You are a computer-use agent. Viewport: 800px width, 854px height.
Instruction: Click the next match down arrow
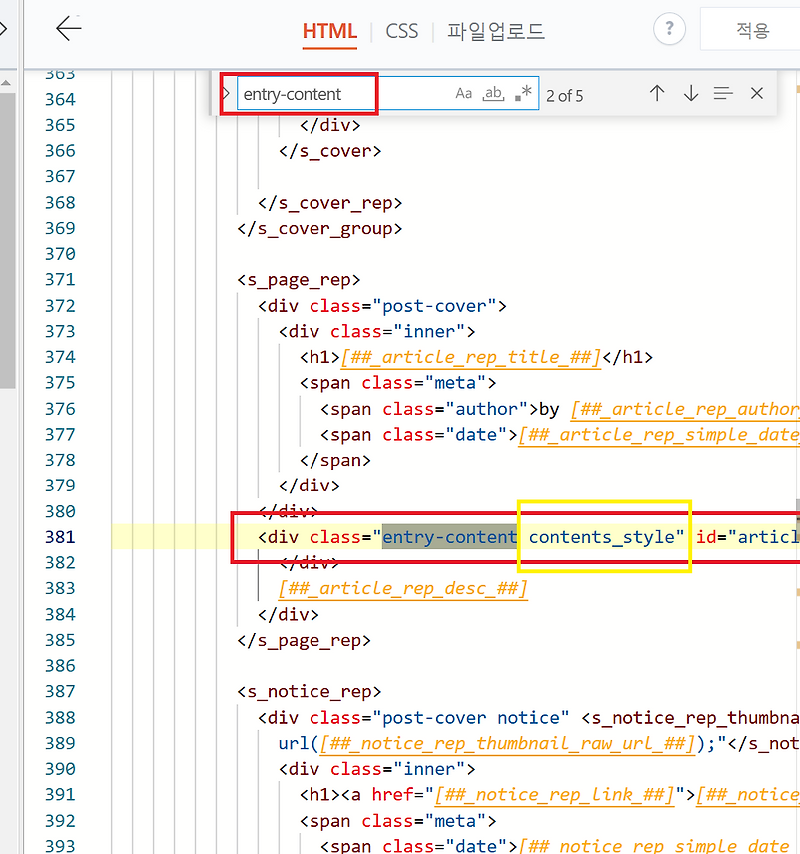(x=690, y=94)
